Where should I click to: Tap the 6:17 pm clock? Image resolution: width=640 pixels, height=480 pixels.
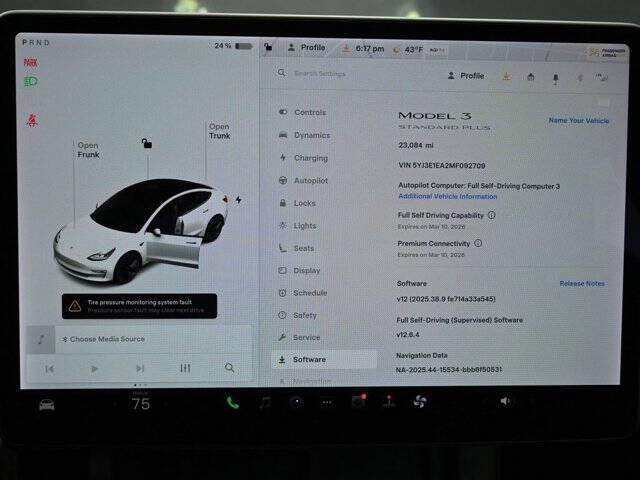tap(370, 49)
